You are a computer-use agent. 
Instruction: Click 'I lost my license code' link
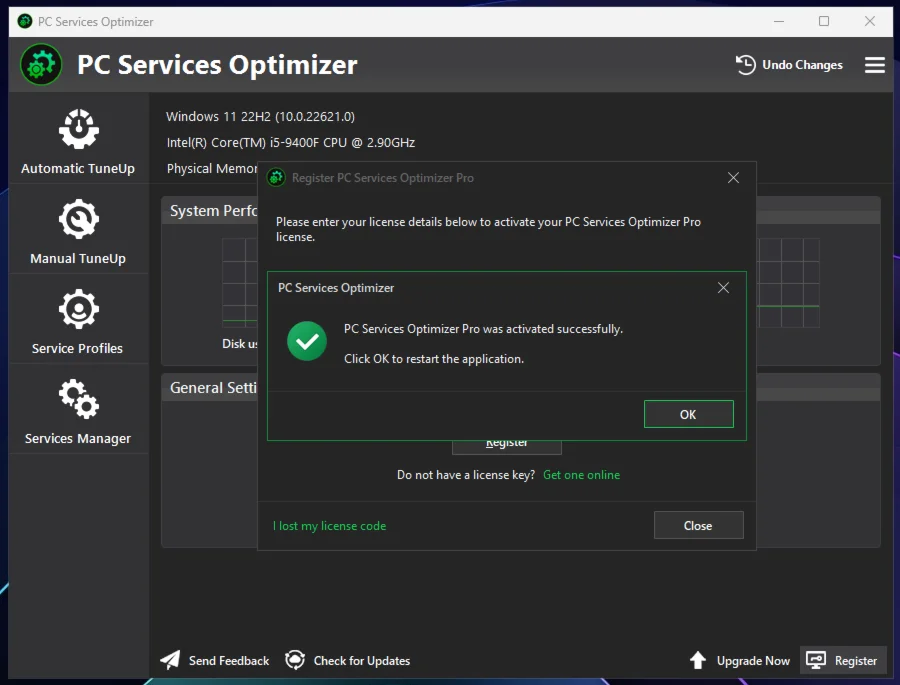329,526
